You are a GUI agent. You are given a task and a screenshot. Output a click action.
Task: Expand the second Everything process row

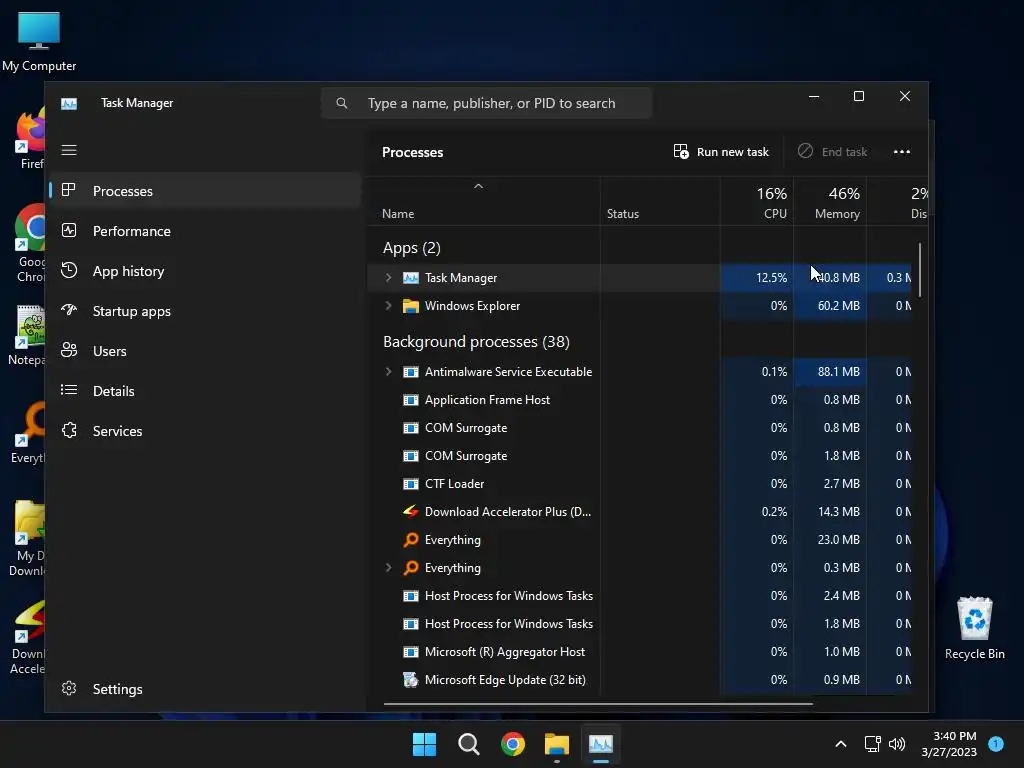389,568
